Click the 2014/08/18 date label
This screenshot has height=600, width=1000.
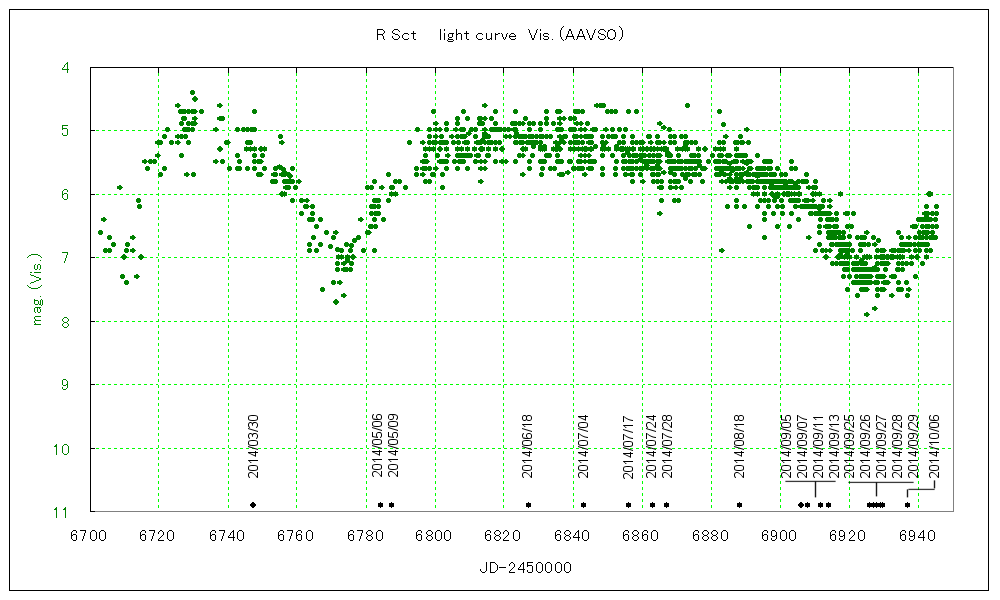[740, 445]
